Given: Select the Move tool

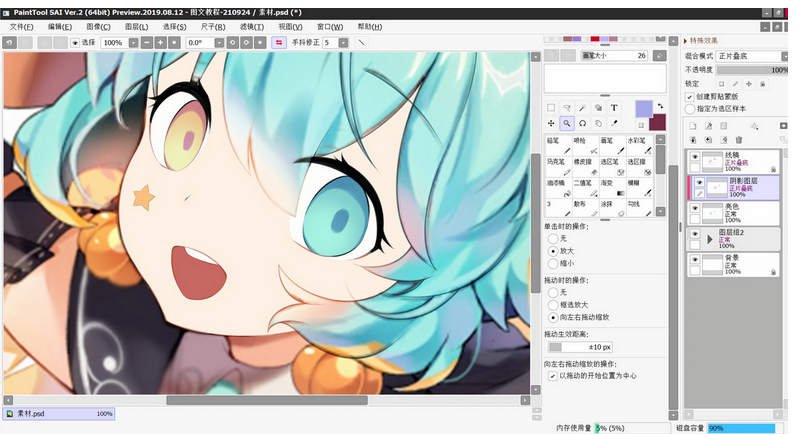Looking at the screenshot, I should tap(551, 123).
